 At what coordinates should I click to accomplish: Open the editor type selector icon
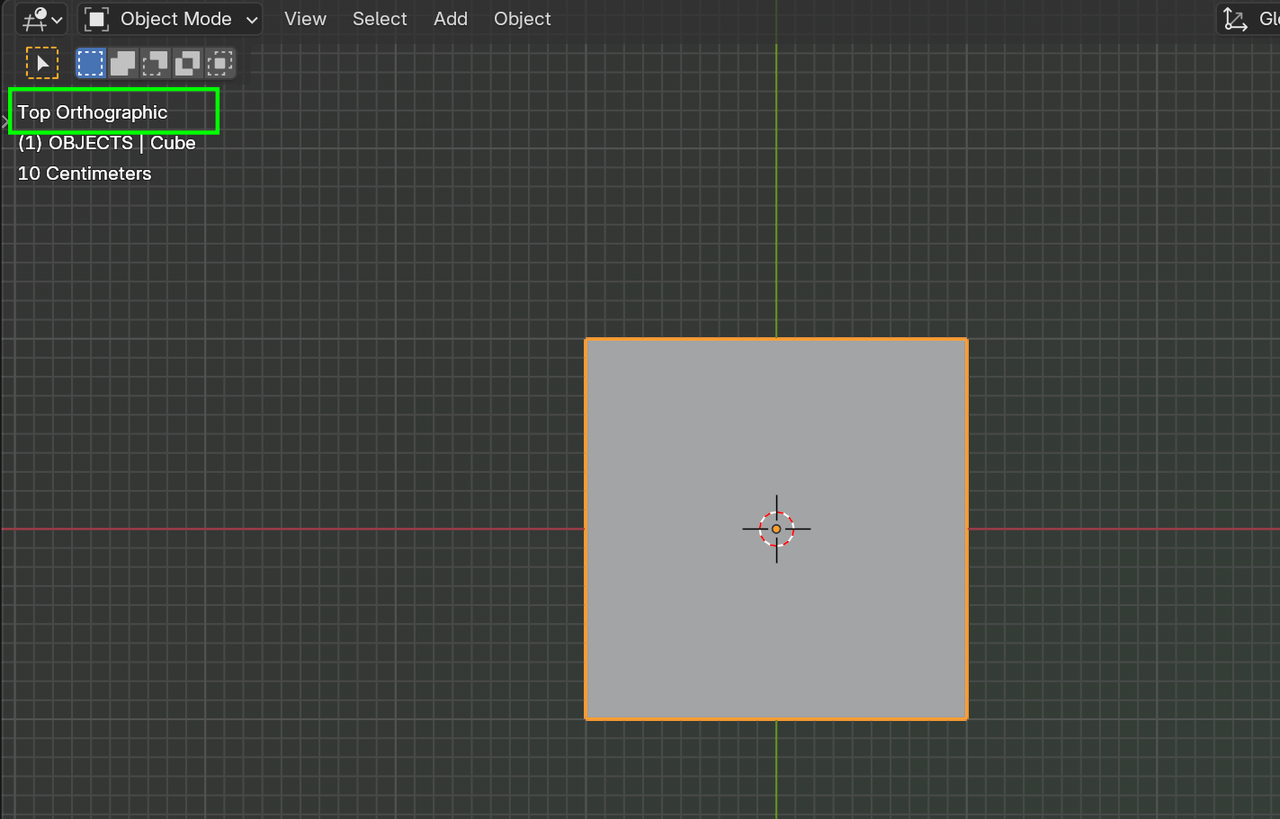point(40,19)
